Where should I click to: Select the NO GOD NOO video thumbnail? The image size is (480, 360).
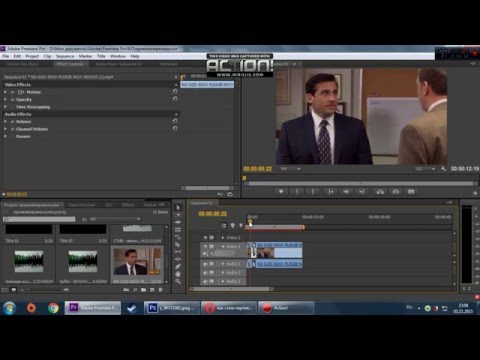(137, 261)
